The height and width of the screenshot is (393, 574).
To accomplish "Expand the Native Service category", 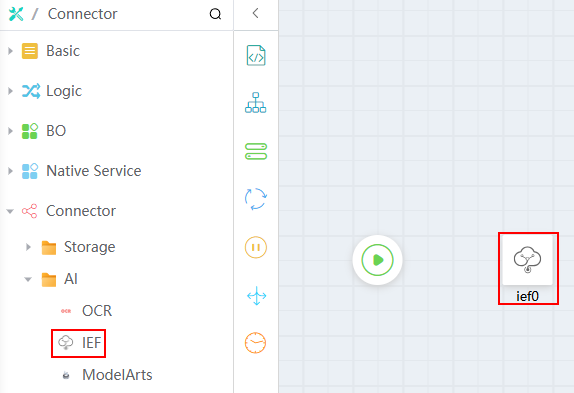I will pos(10,171).
